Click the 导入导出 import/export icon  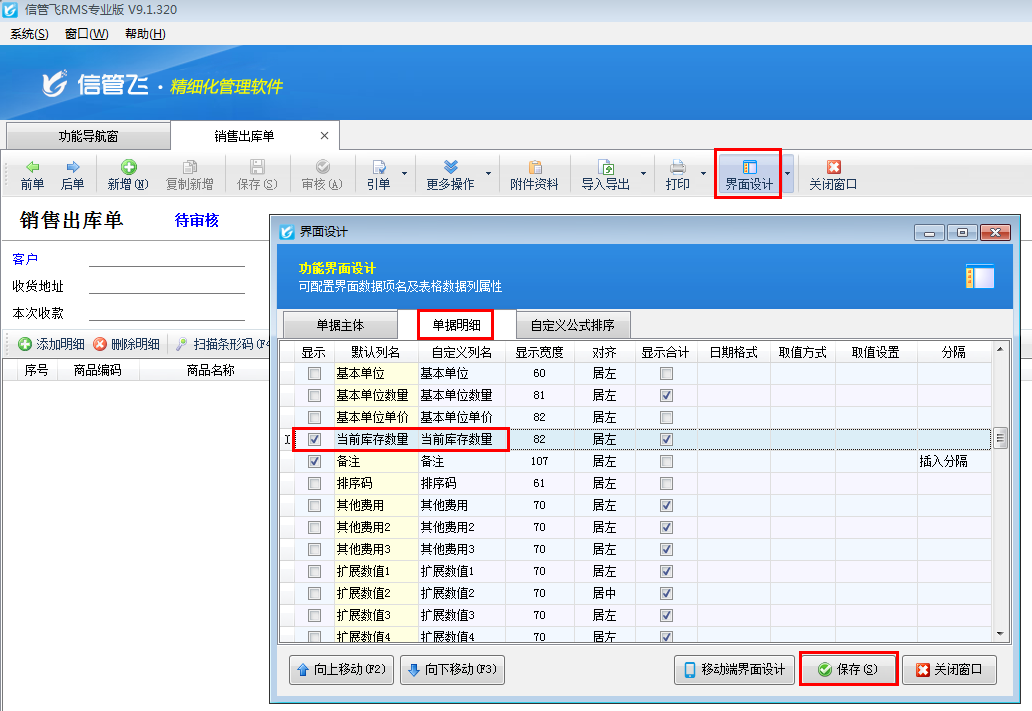click(x=608, y=173)
